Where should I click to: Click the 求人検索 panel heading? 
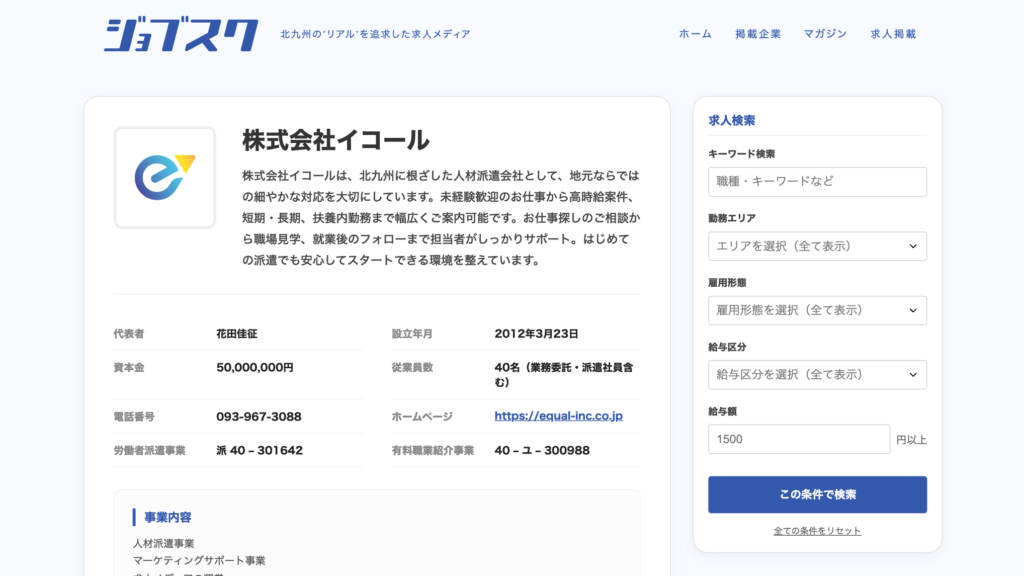731,120
